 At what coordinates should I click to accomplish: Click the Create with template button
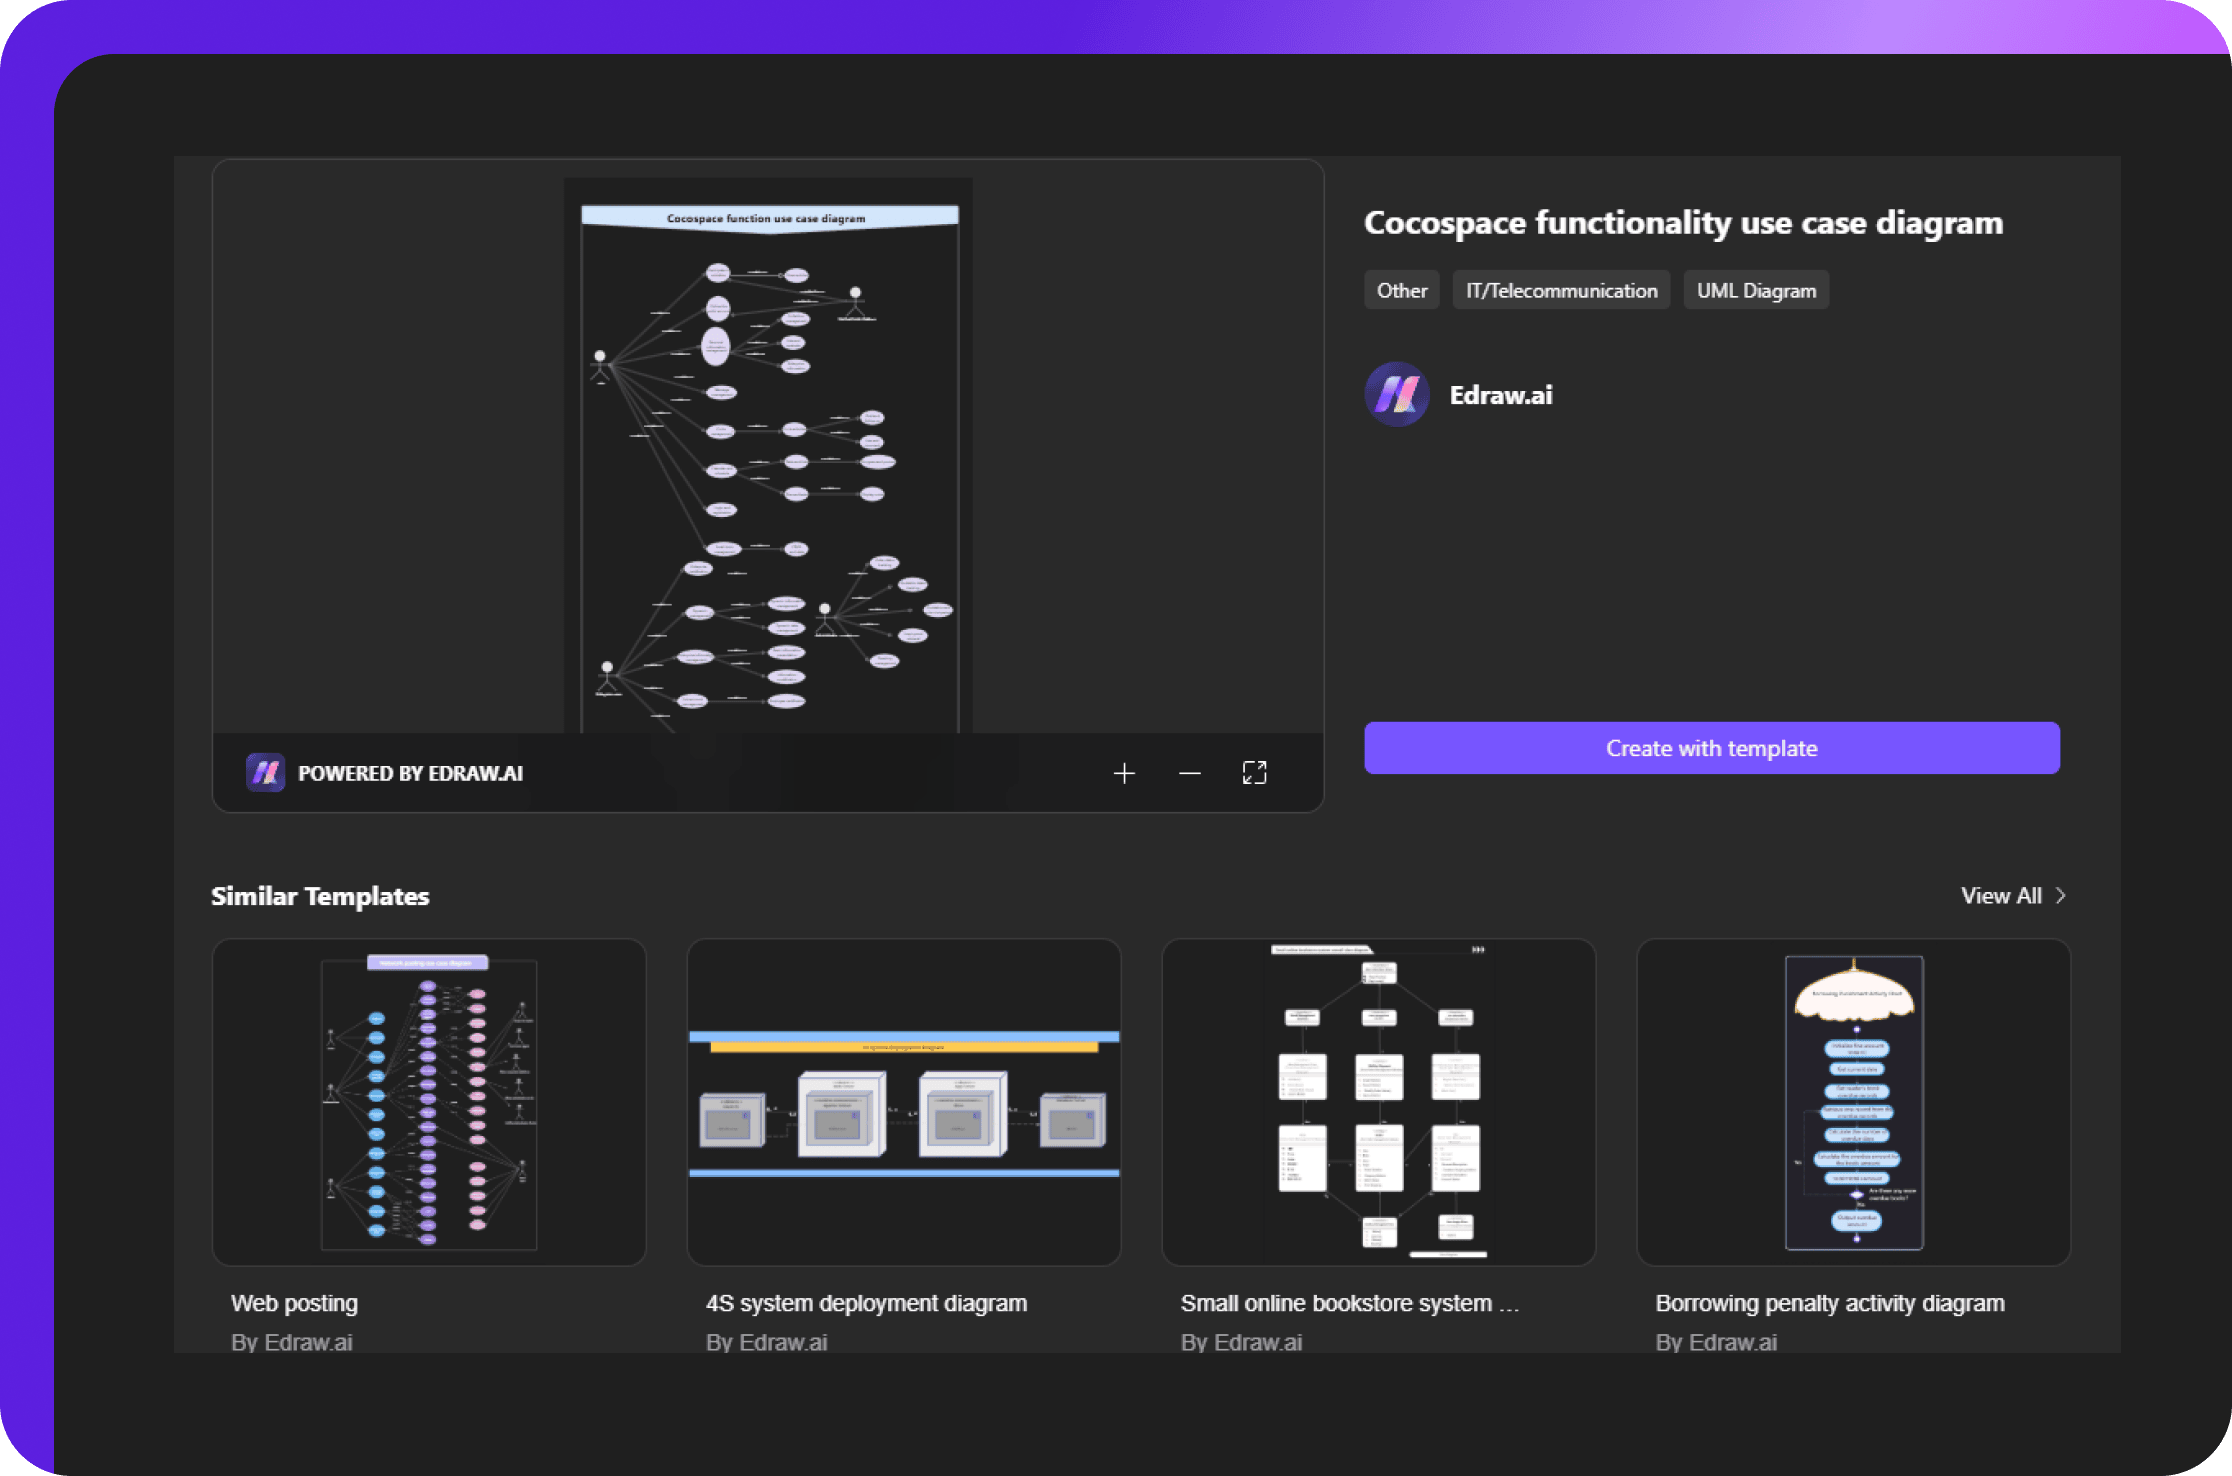coord(1713,748)
